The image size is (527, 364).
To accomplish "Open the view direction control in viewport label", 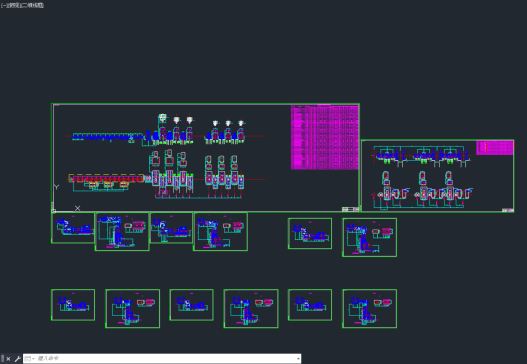I will 14,5.
